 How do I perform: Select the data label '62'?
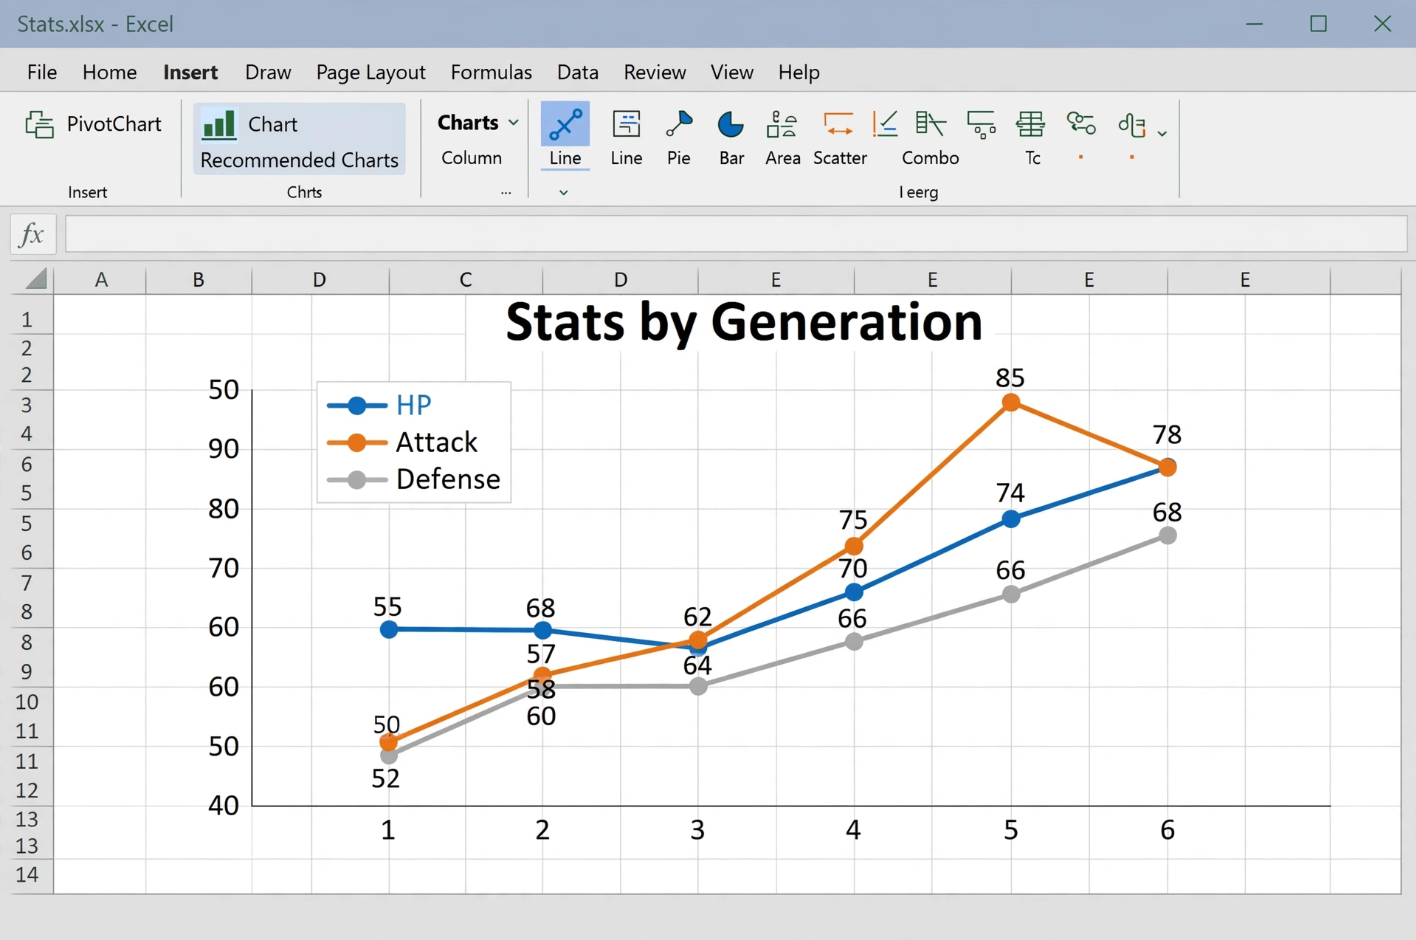click(697, 617)
